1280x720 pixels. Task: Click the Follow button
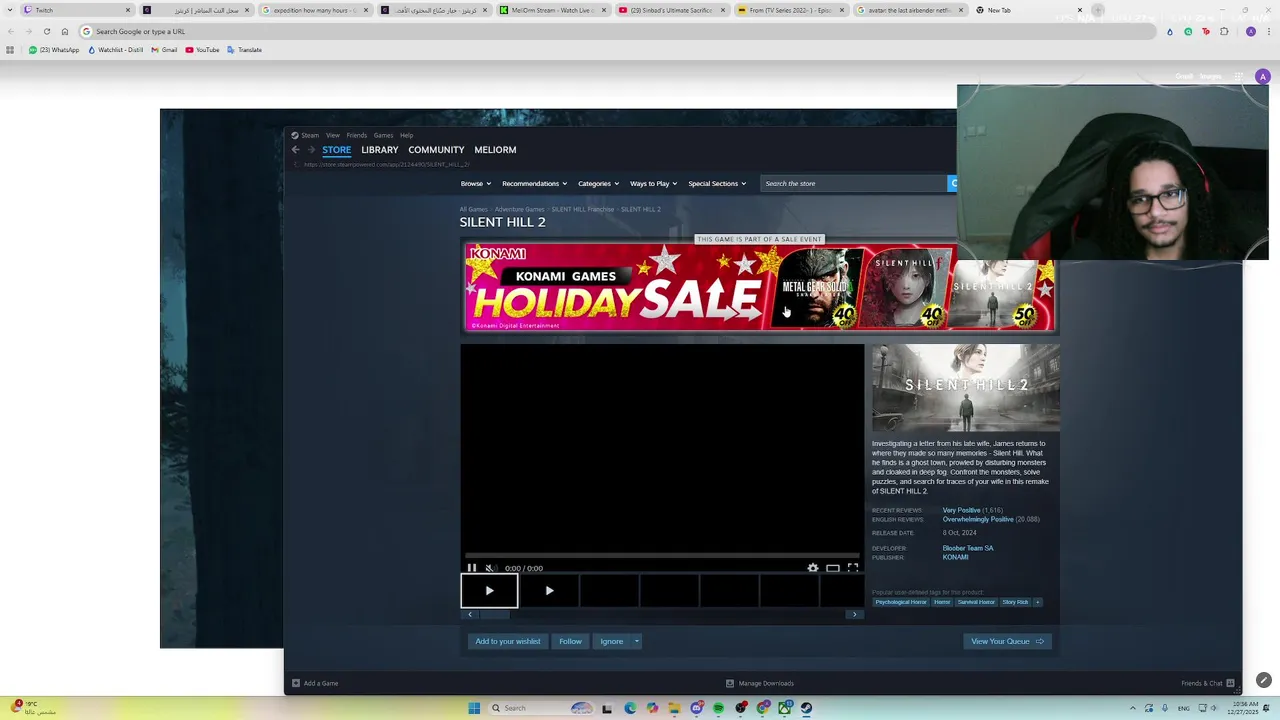570,641
